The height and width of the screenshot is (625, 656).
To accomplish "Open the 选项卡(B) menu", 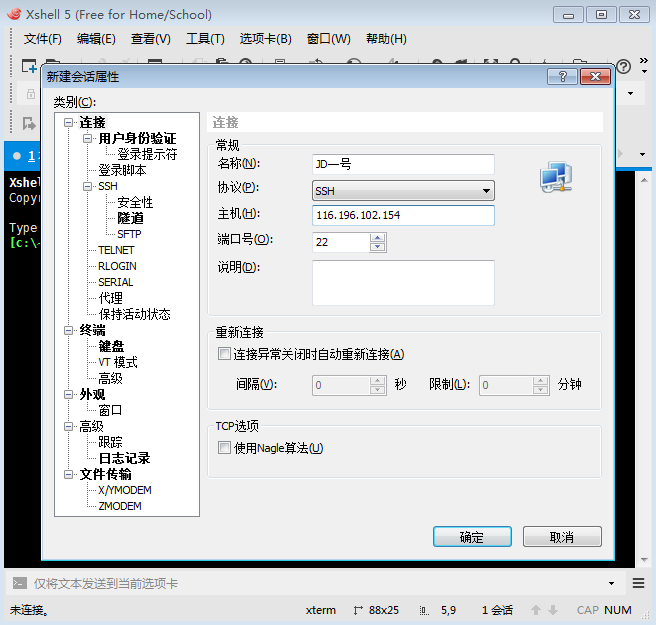I will click(x=266, y=39).
